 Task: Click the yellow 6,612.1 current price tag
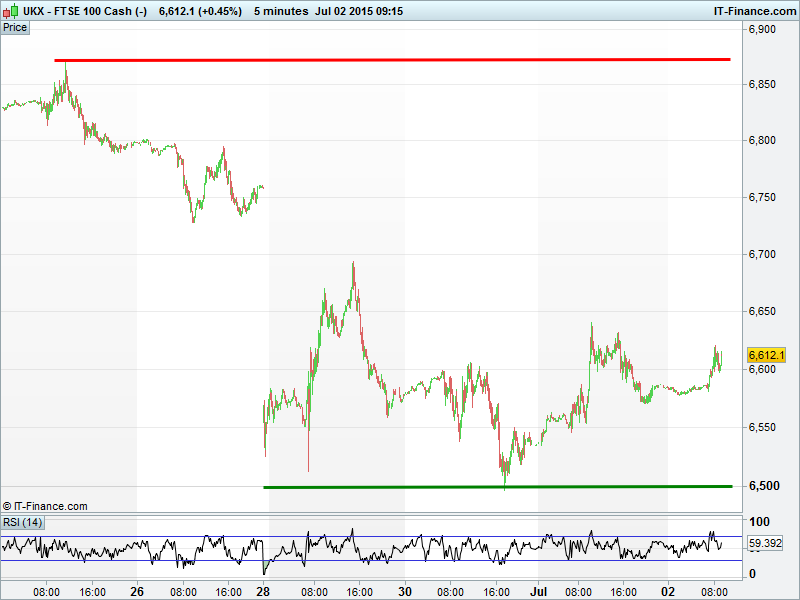click(x=767, y=355)
